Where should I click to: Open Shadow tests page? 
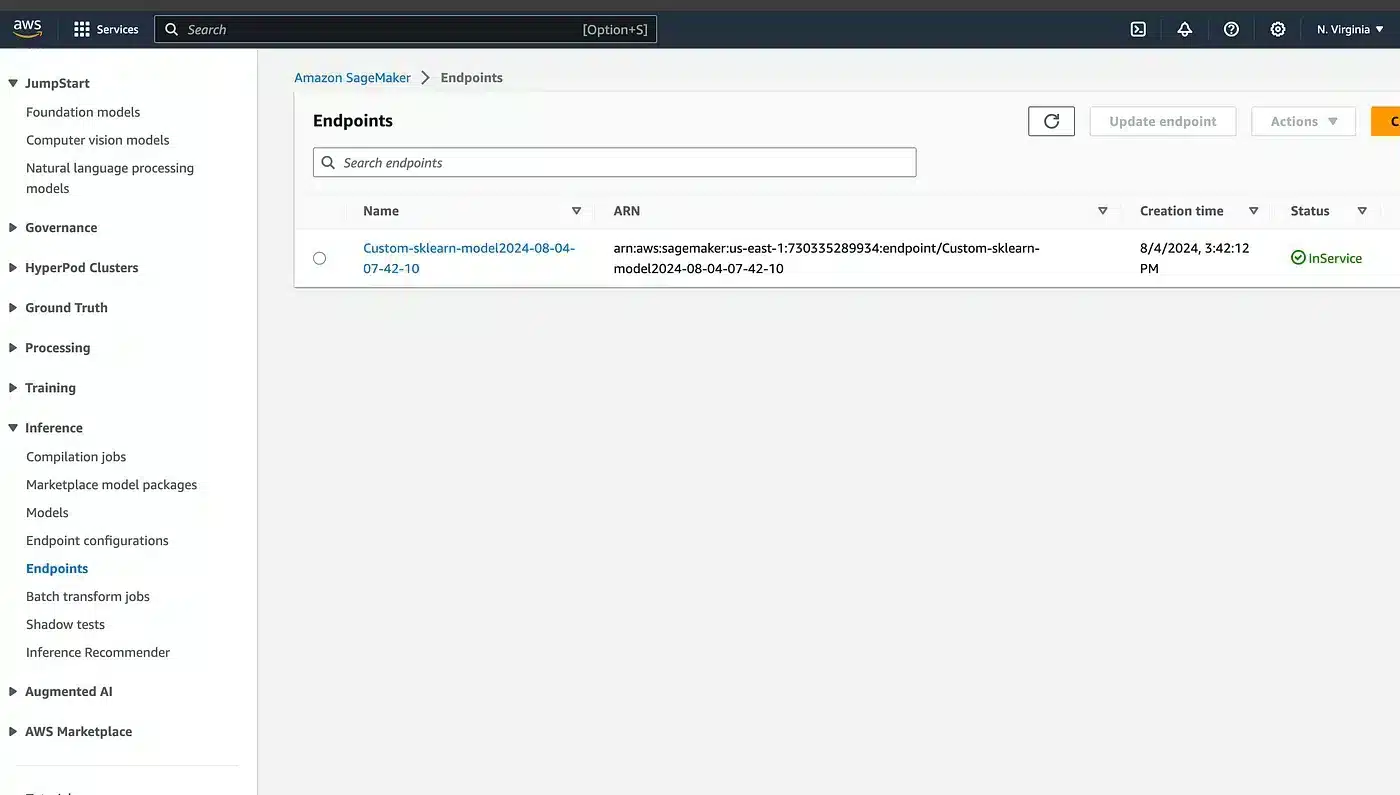[65, 625]
